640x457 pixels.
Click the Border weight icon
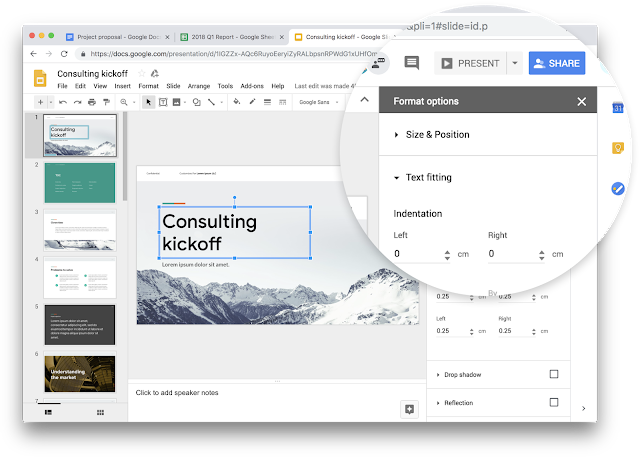click(x=267, y=102)
